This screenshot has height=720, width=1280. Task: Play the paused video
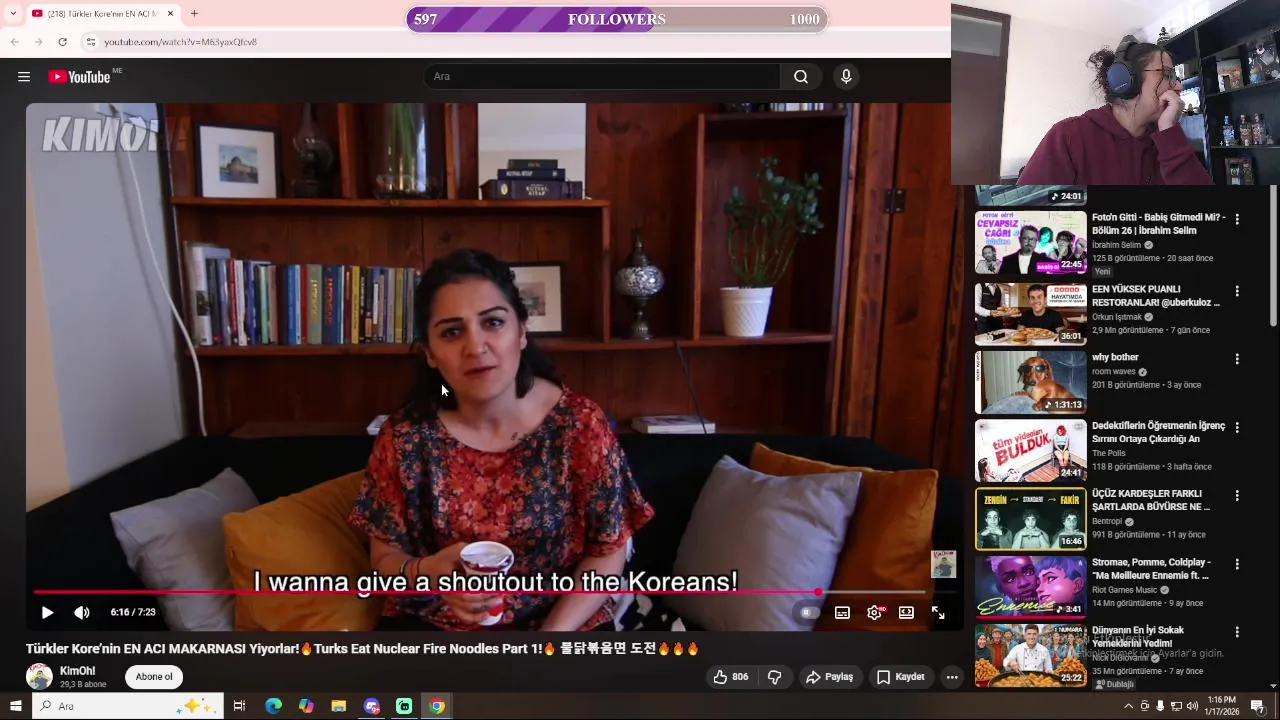pos(47,612)
